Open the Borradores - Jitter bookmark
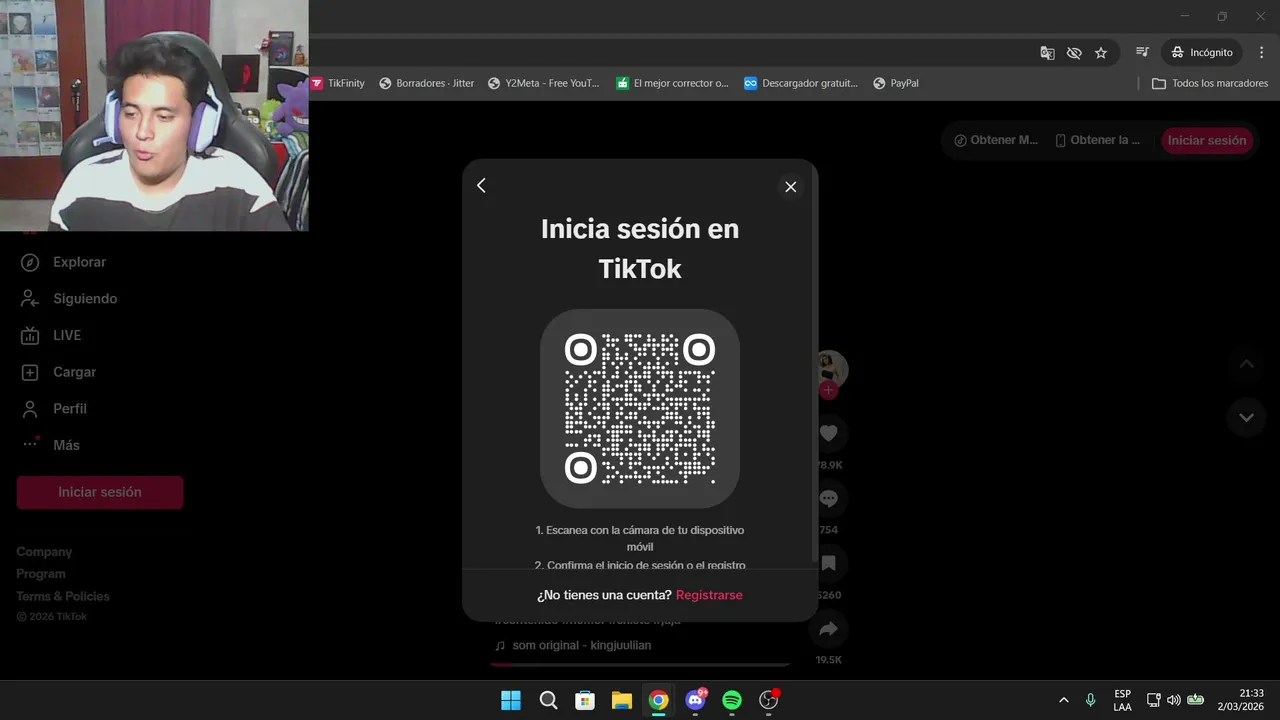 tap(427, 83)
